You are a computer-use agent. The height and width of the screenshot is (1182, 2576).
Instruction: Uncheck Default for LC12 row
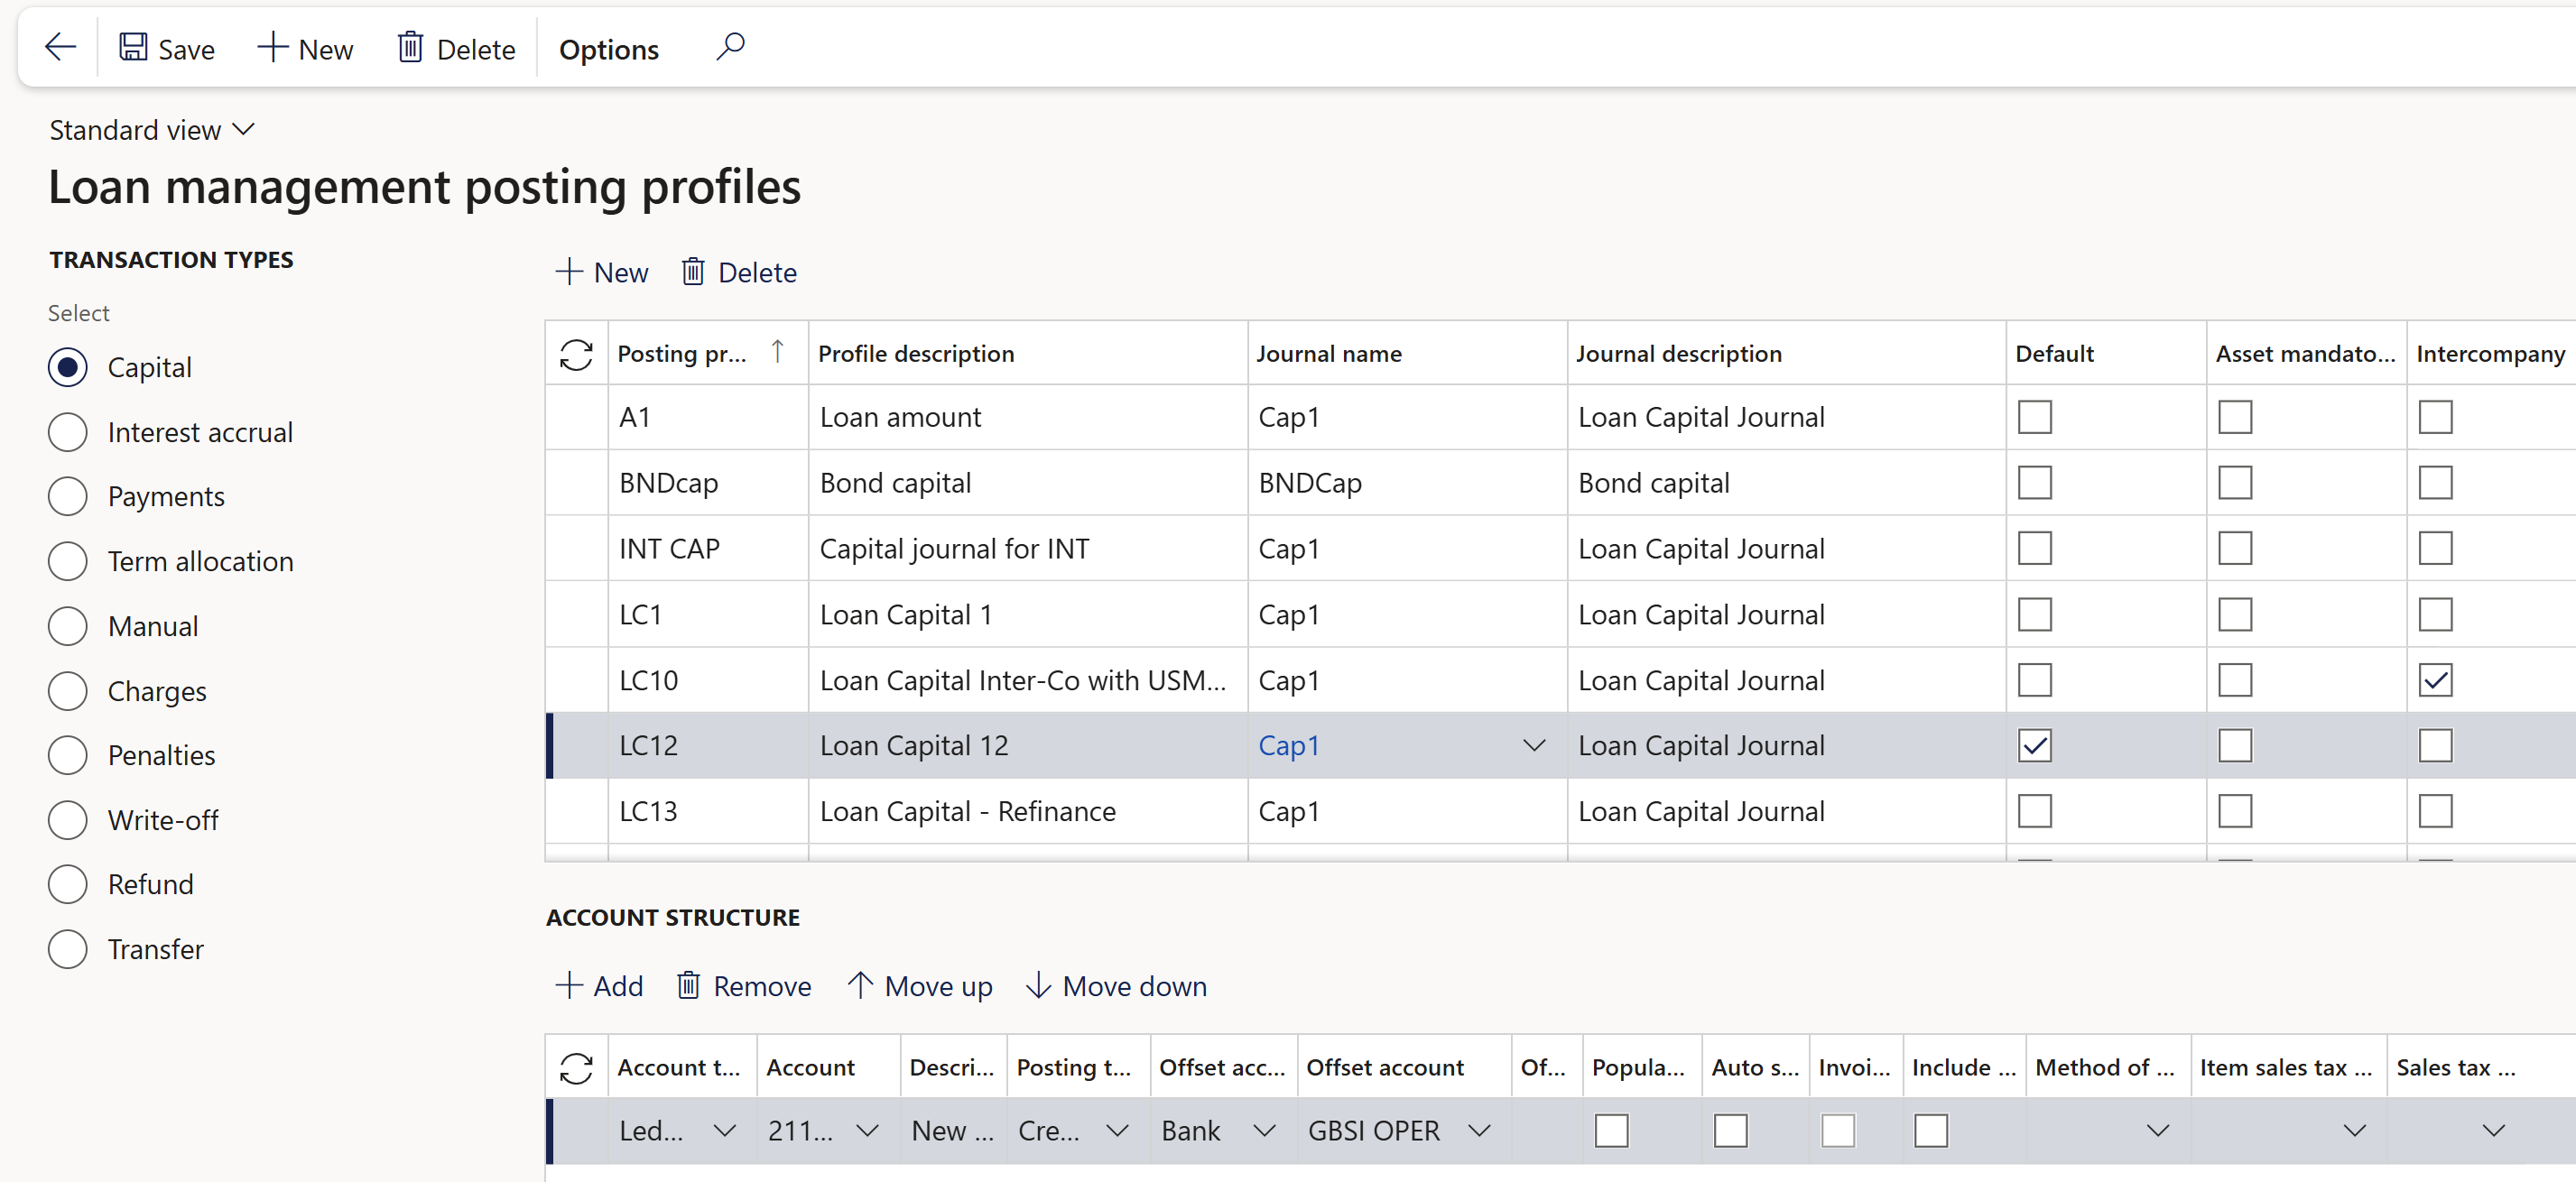(x=2034, y=745)
